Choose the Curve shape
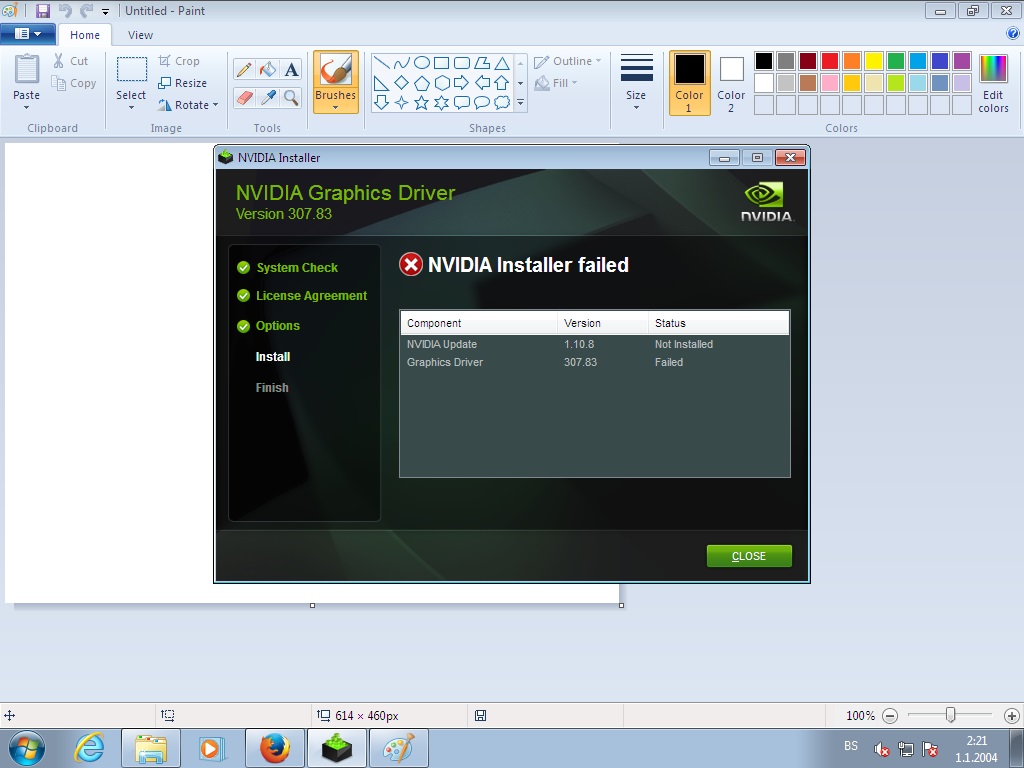Screen dimensions: 1024x768 tap(402, 63)
